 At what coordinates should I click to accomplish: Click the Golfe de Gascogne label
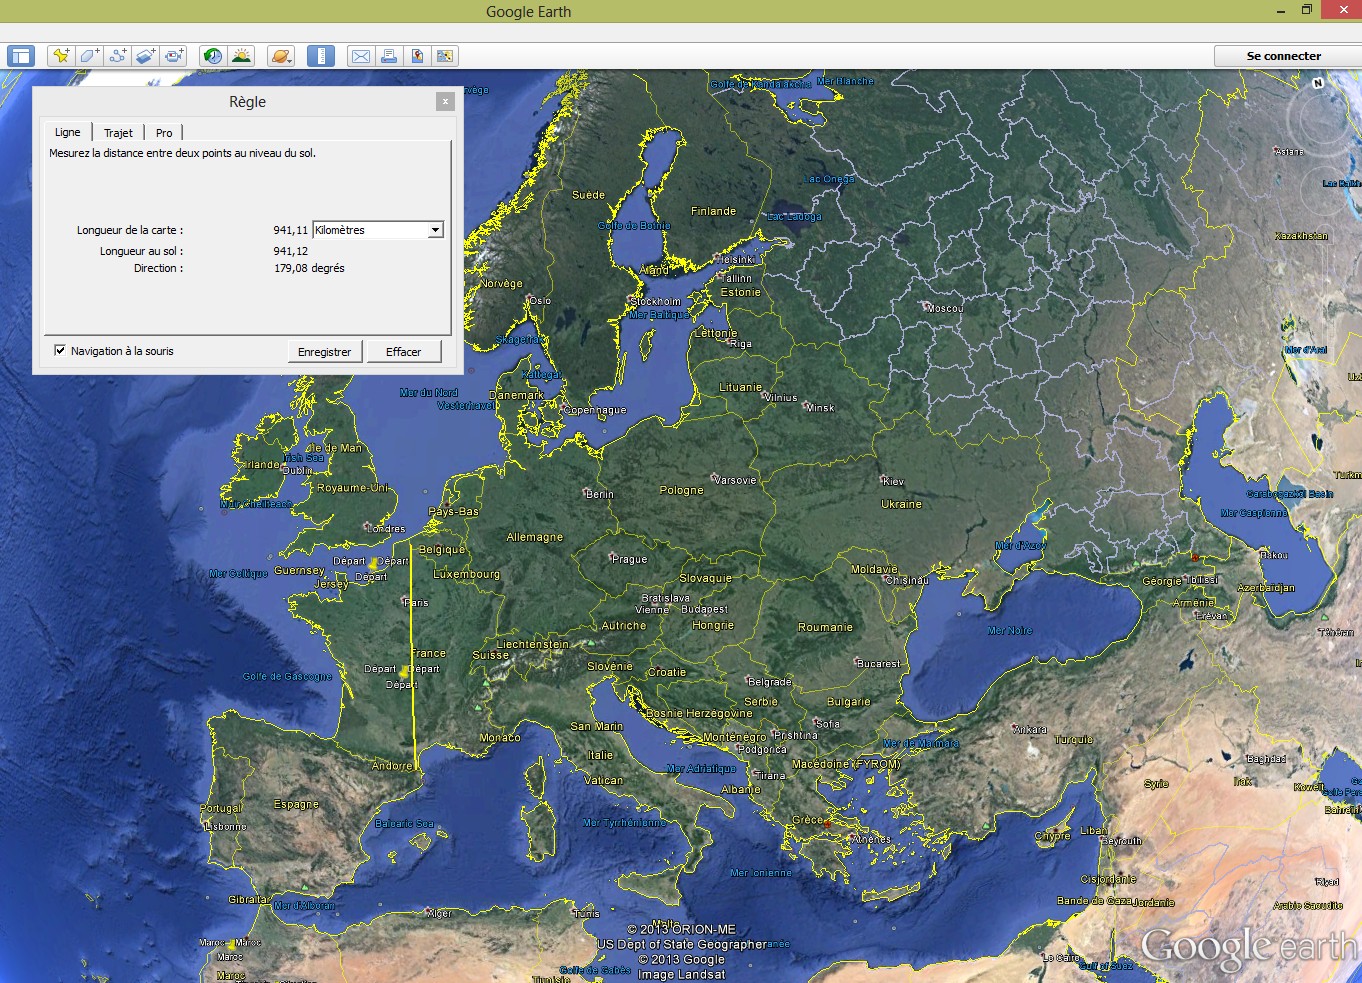tap(287, 676)
